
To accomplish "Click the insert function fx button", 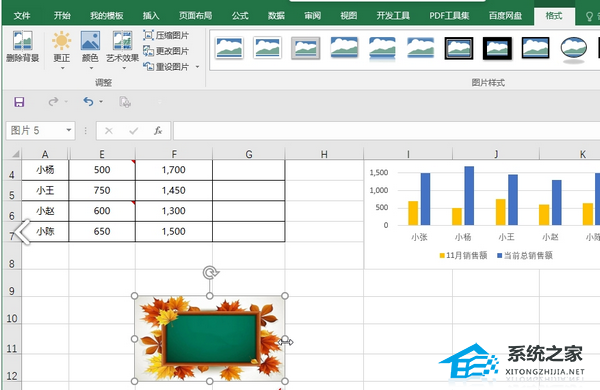I will pyautogui.click(x=158, y=131).
